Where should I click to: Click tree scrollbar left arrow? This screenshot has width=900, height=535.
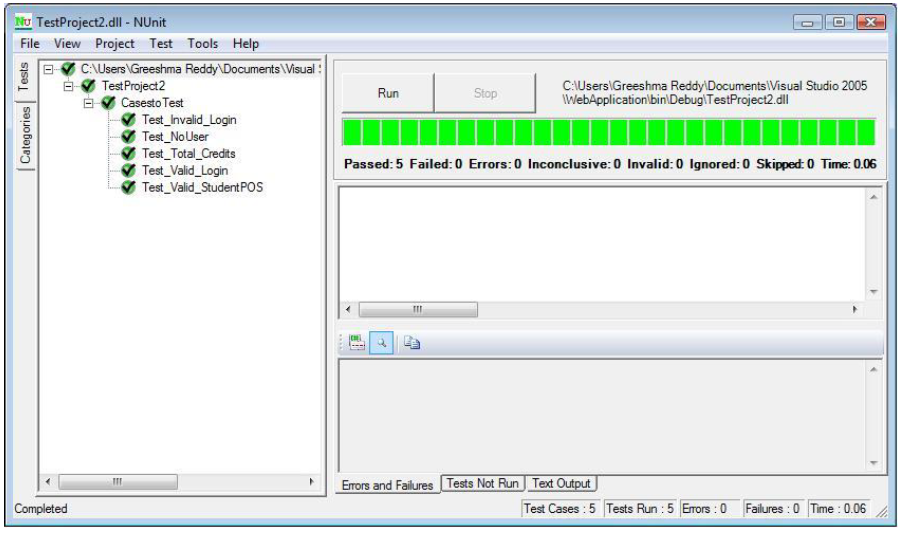click(48, 482)
